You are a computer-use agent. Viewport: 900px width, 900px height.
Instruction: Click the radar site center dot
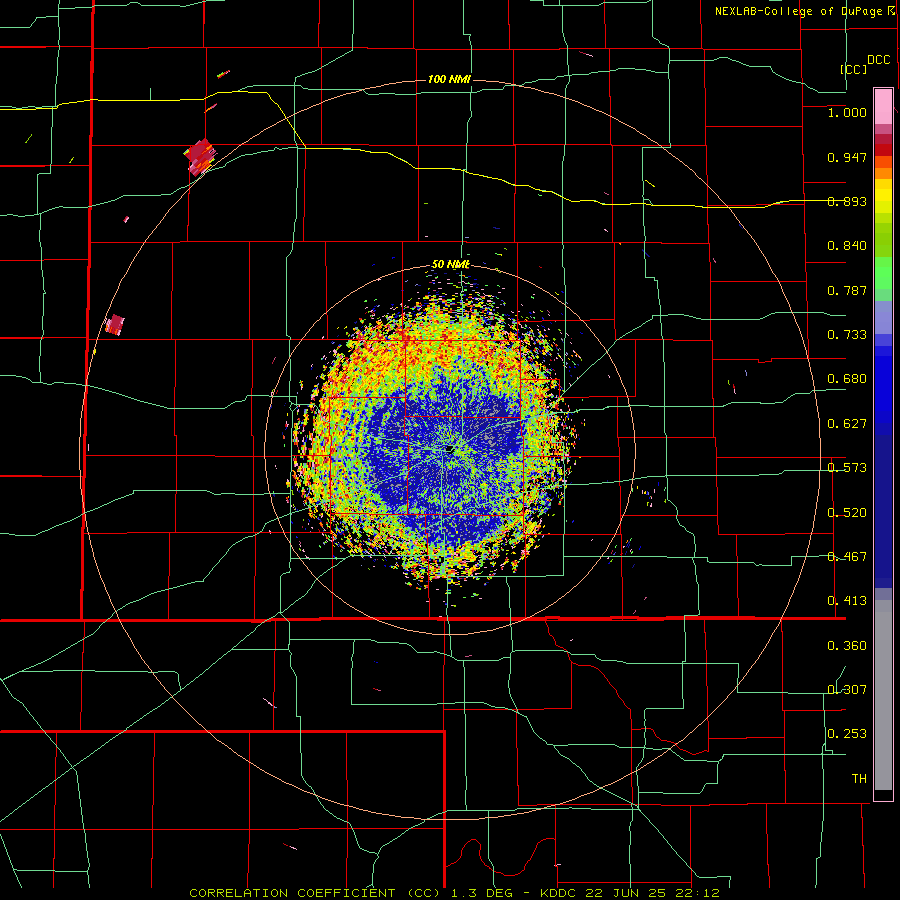point(449,448)
